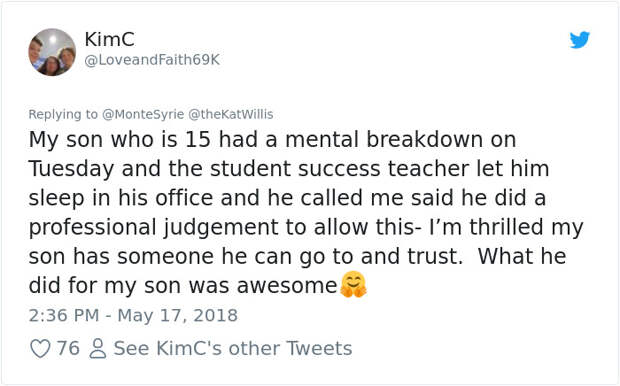Image resolution: width=620 pixels, height=386 pixels.
Task: Click the word thrilled in the tweet
Action: point(506,227)
